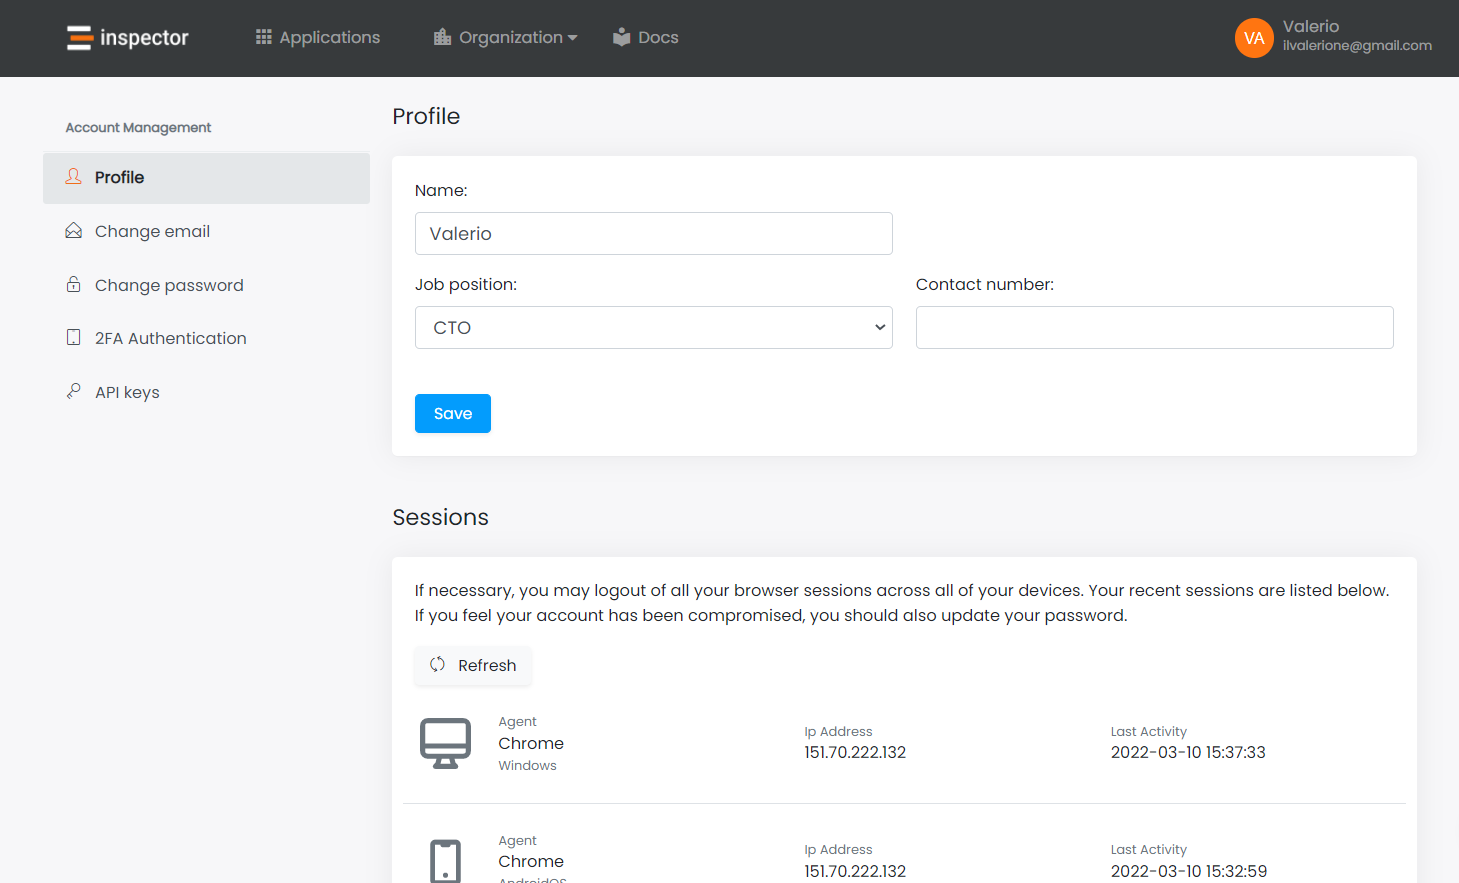Click the Profile person icon in sidebar

pyautogui.click(x=74, y=177)
